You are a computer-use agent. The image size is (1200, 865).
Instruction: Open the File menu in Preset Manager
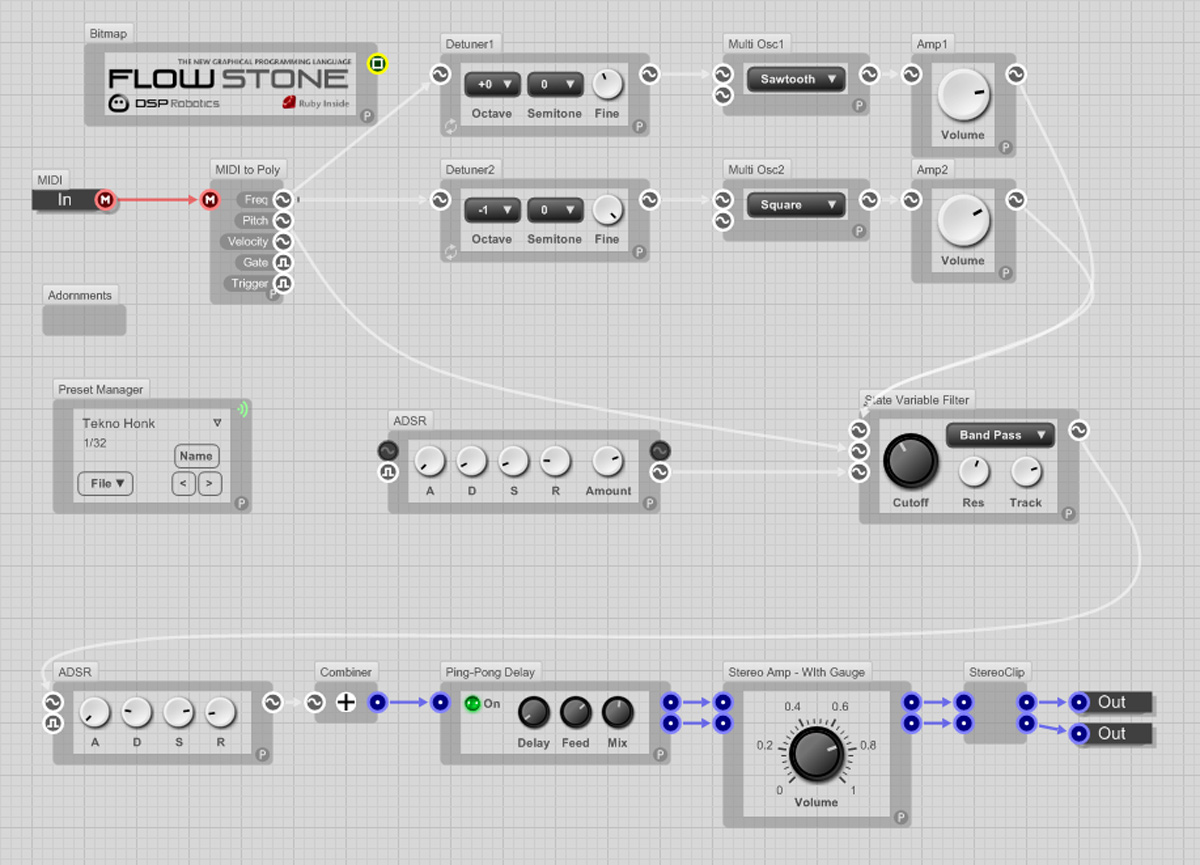[105, 484]
